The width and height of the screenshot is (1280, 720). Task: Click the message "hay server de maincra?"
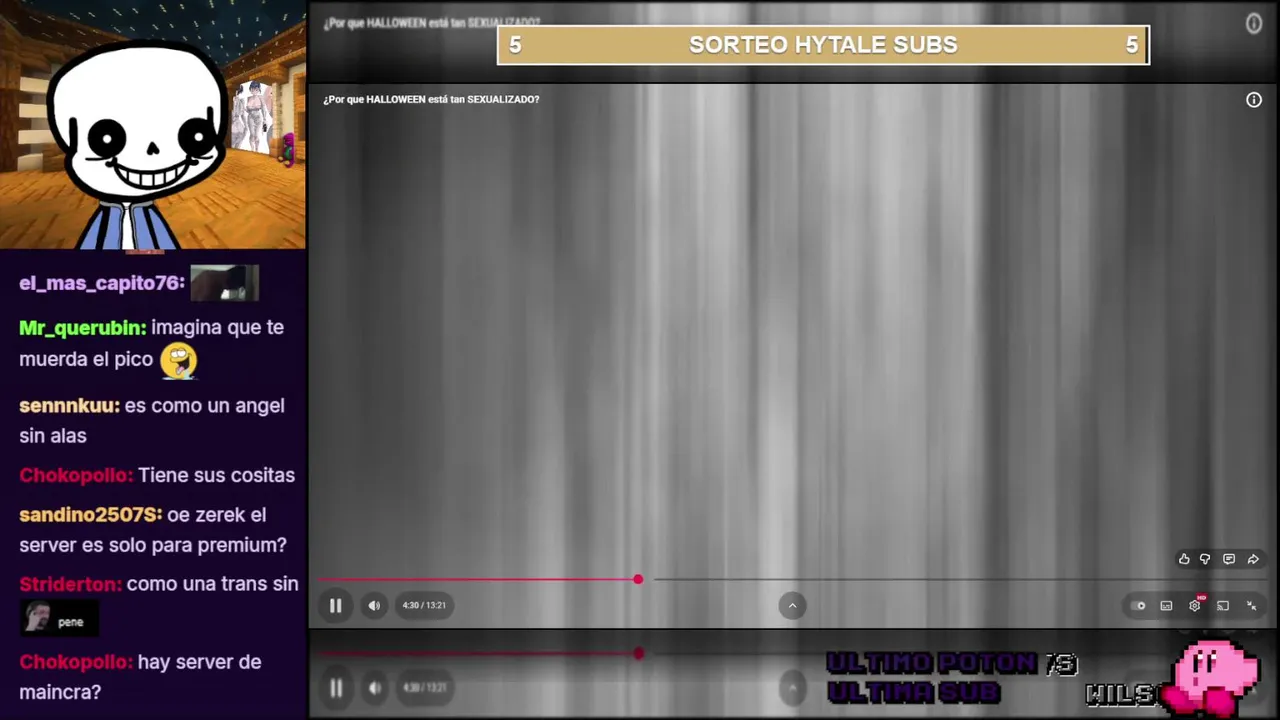point(140,677)
